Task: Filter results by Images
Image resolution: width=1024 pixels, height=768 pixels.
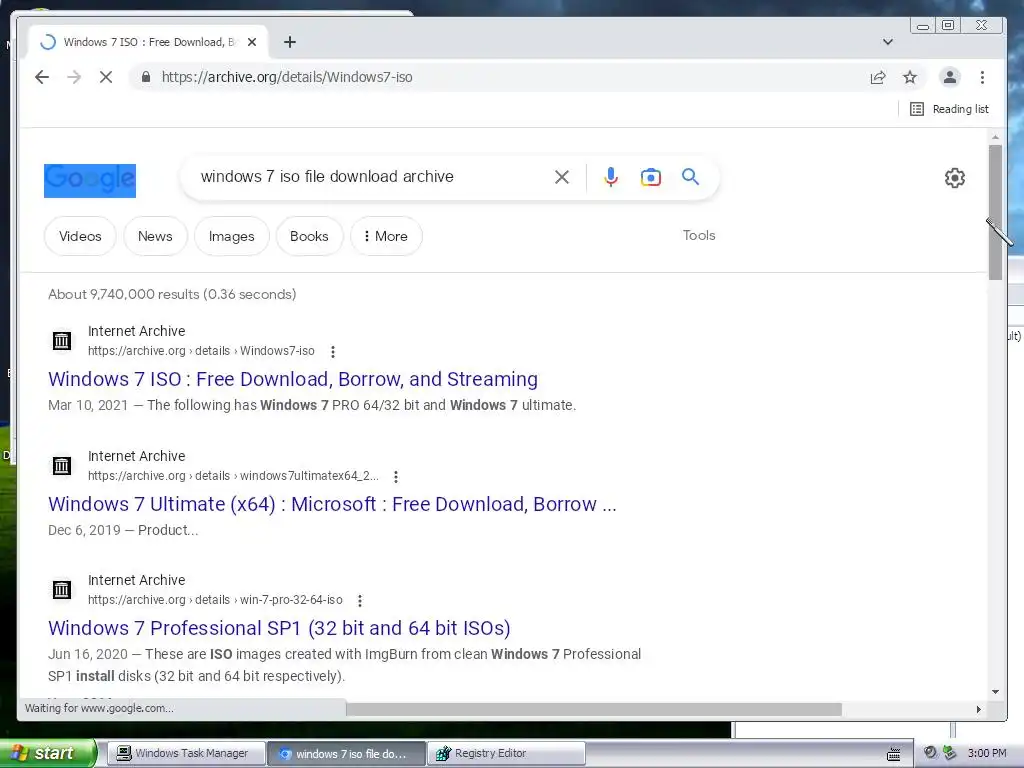Action: [x=231, y=236]
